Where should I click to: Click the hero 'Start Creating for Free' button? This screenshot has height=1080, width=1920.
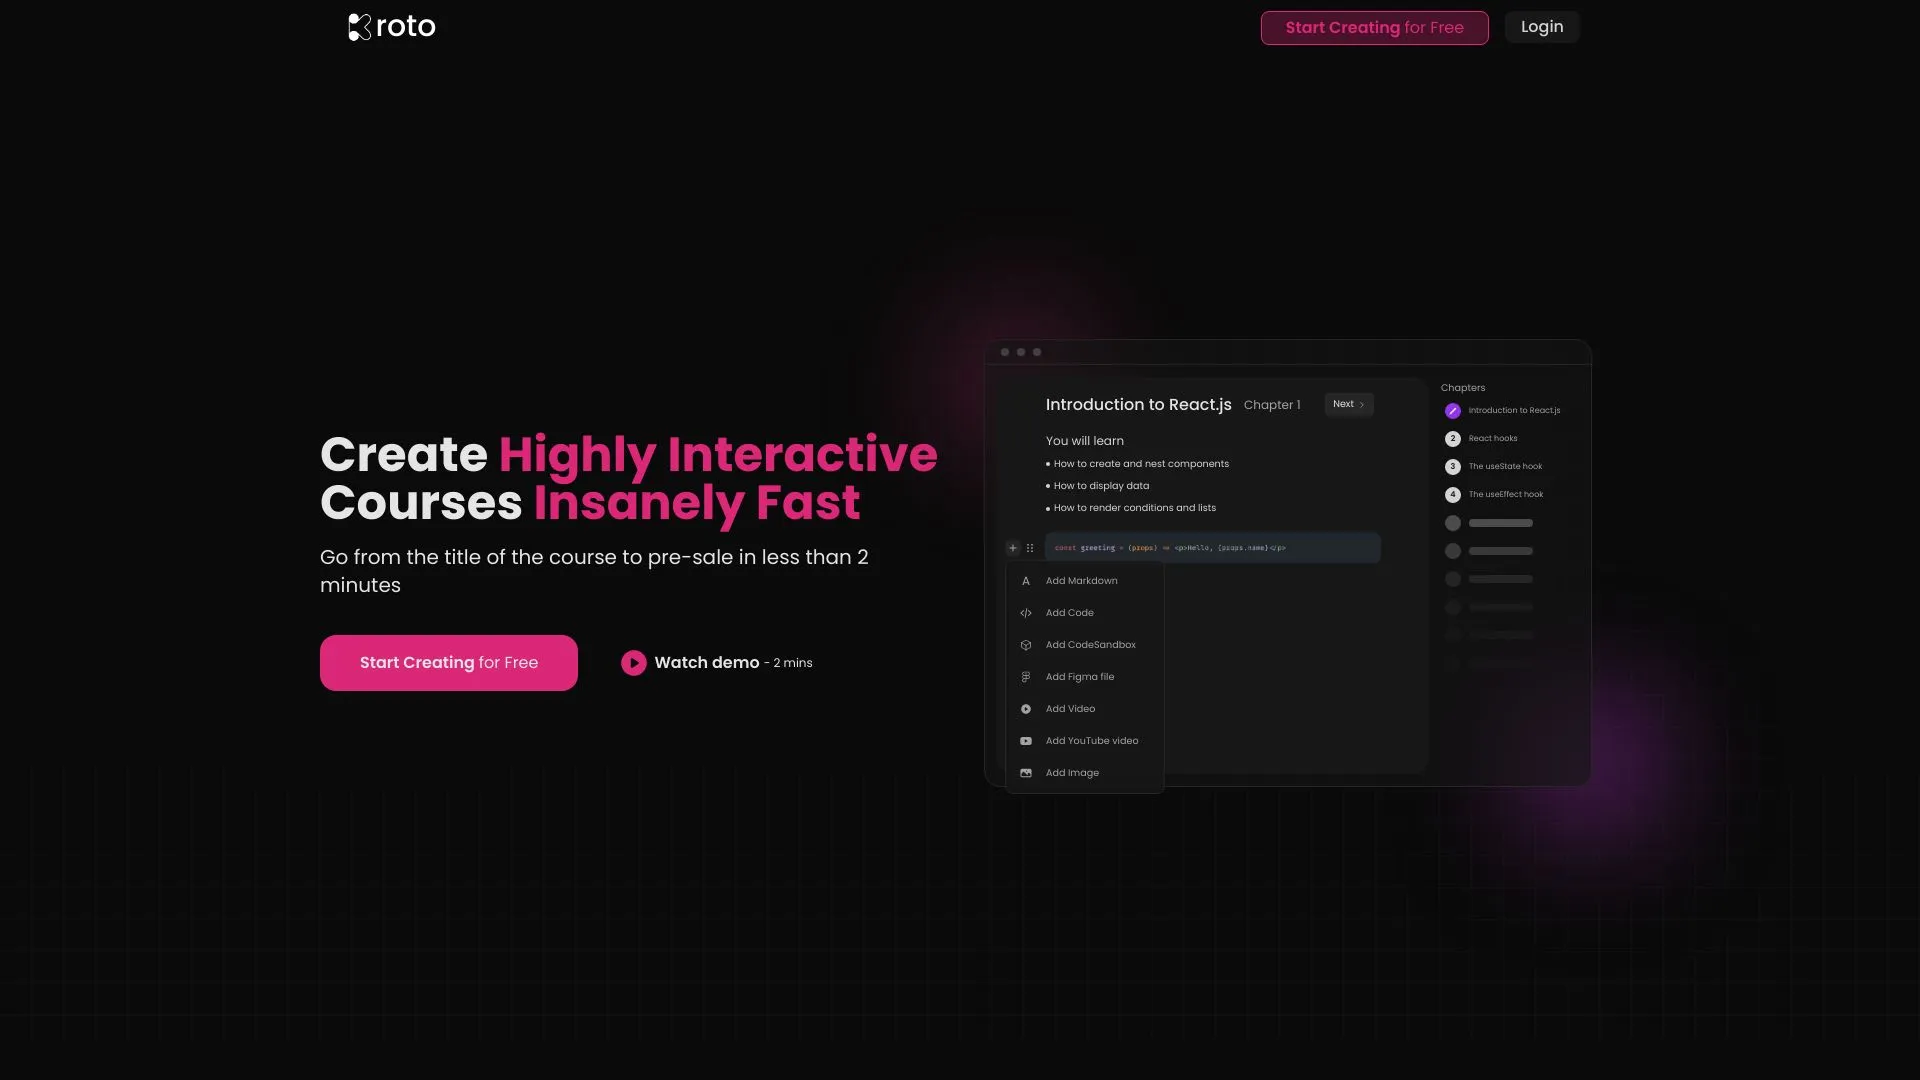[x=448, y=662]
